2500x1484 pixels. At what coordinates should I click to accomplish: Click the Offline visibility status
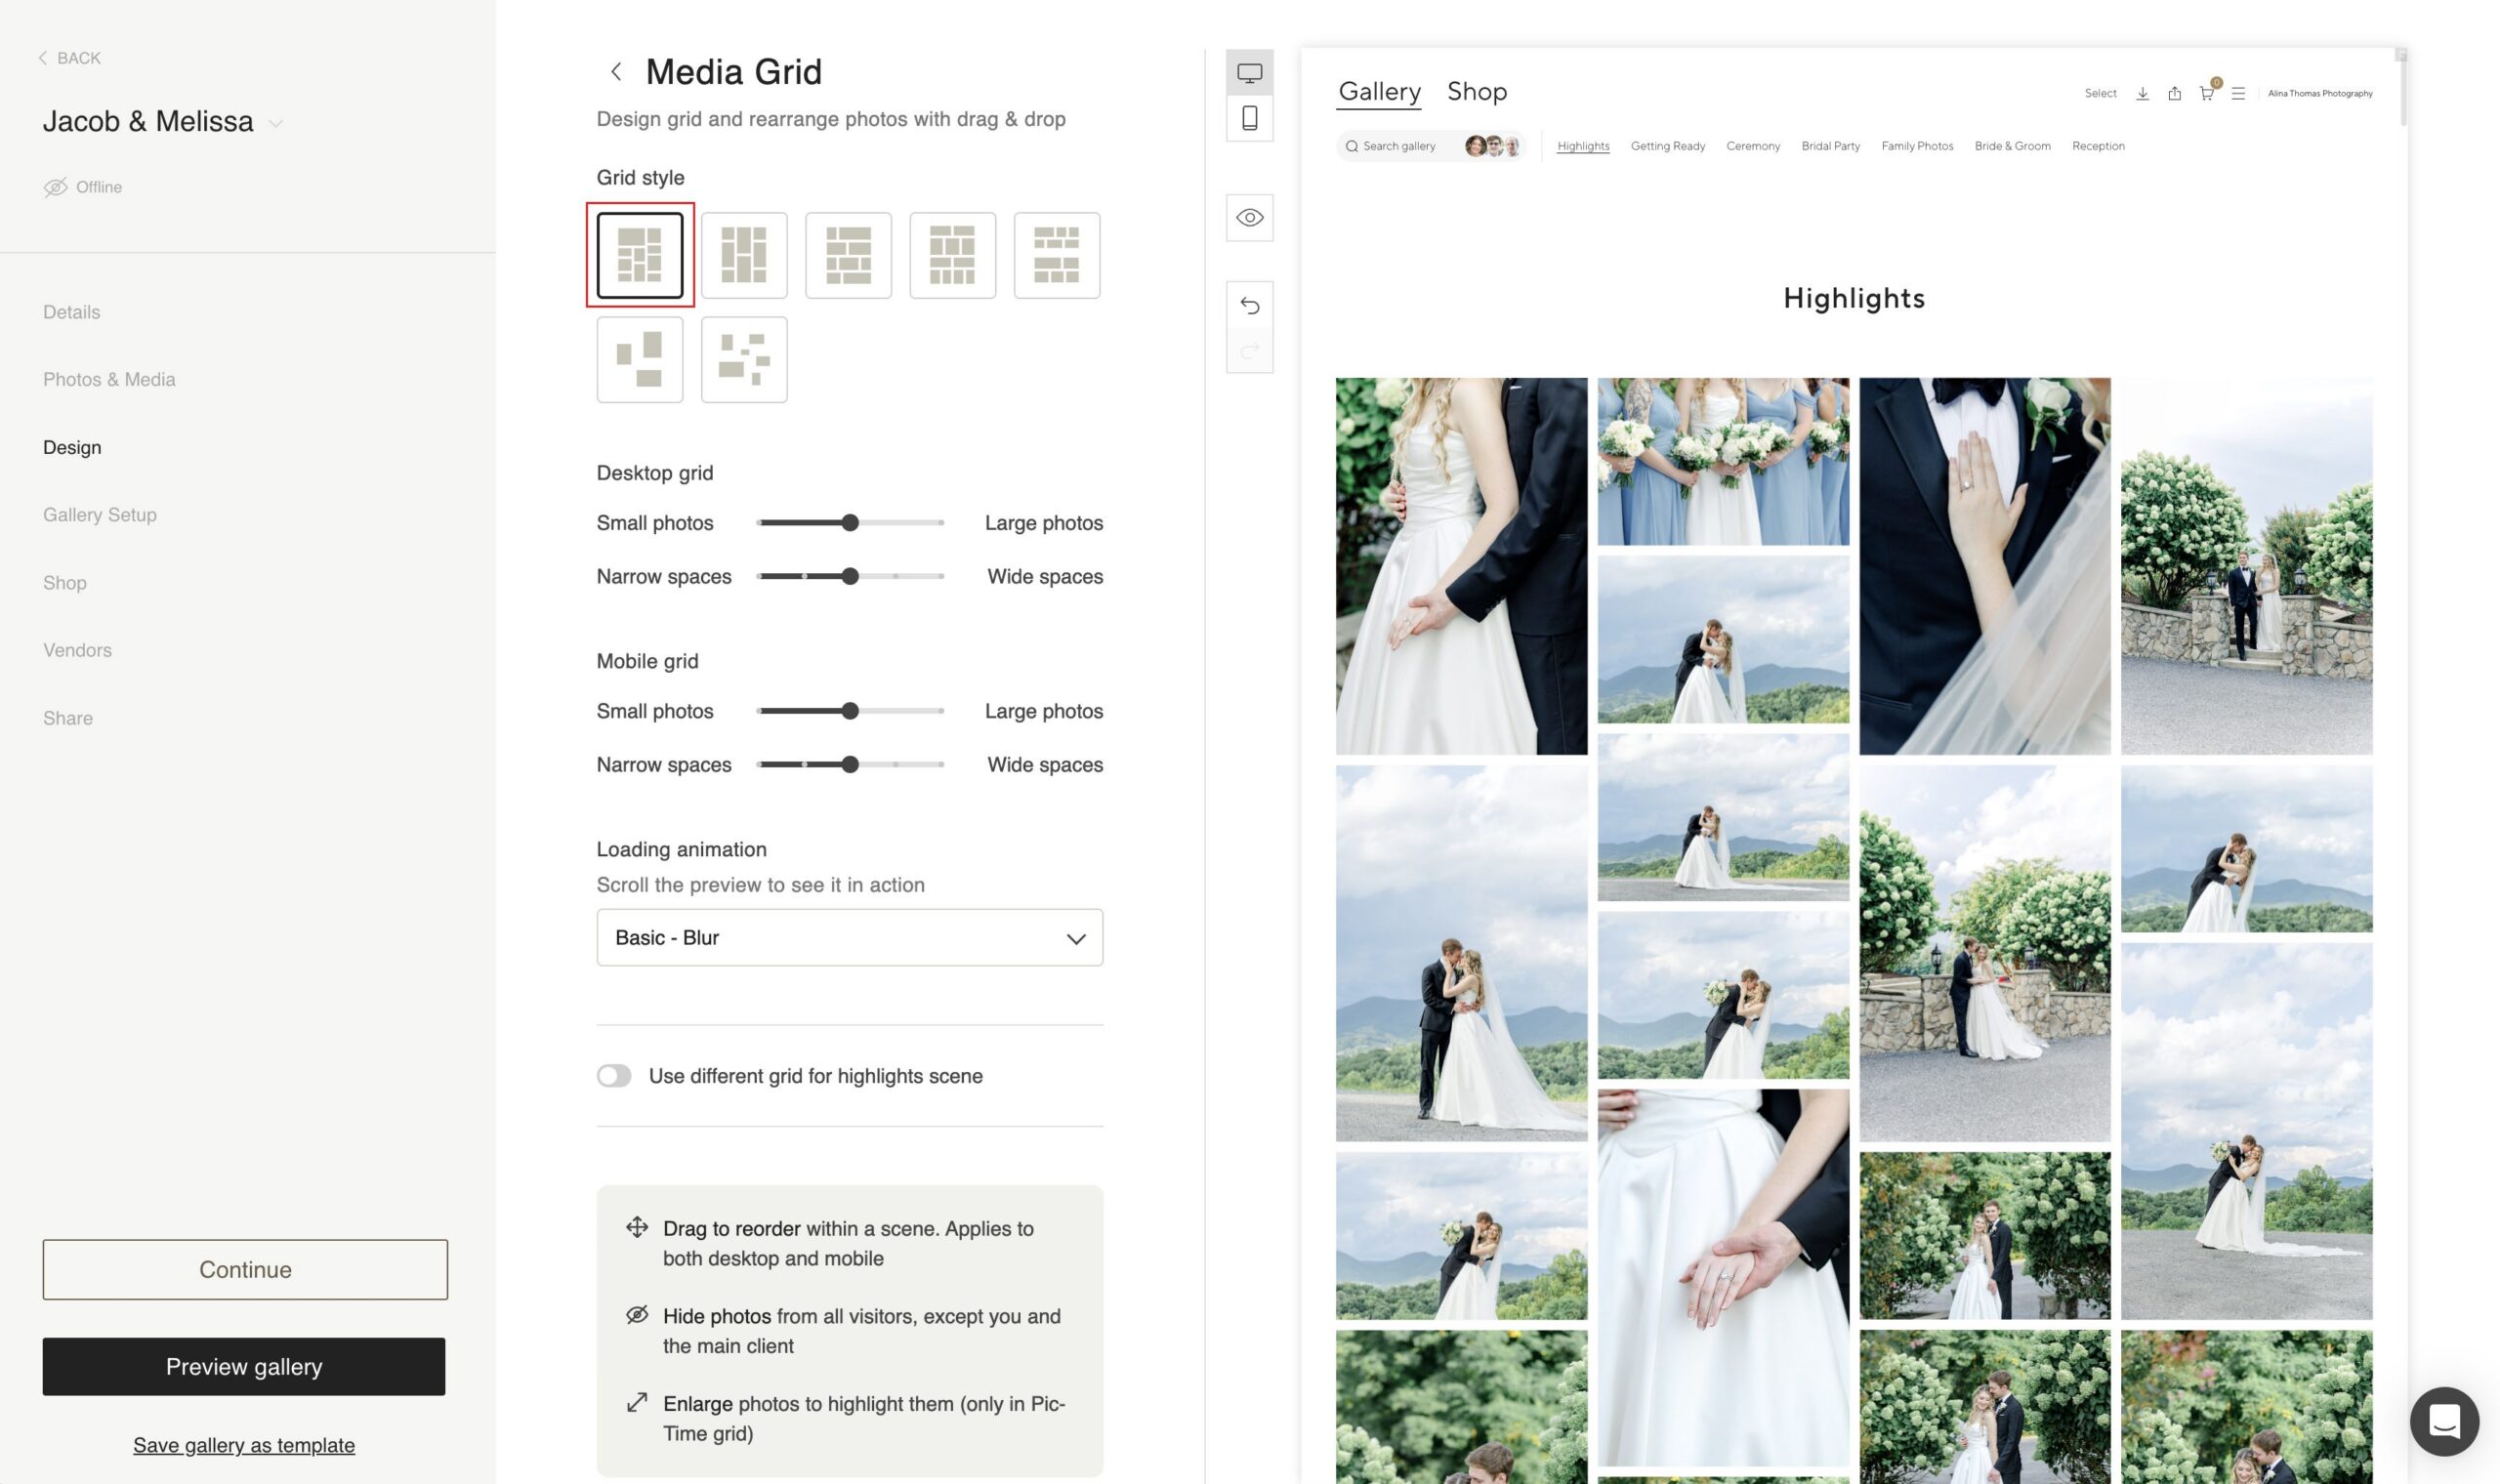(x=83, y=187)
